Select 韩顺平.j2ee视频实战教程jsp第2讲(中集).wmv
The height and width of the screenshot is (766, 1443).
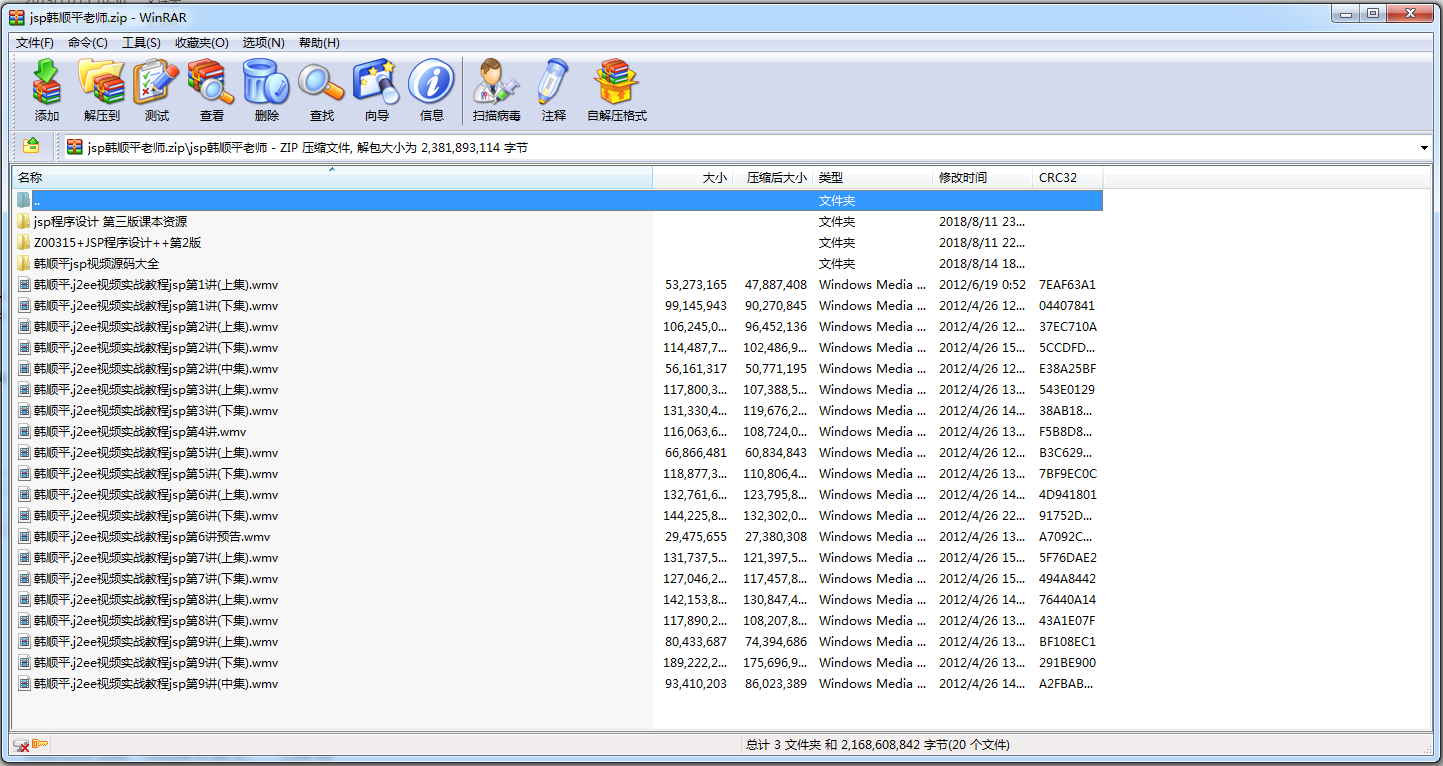pos(156,368)
